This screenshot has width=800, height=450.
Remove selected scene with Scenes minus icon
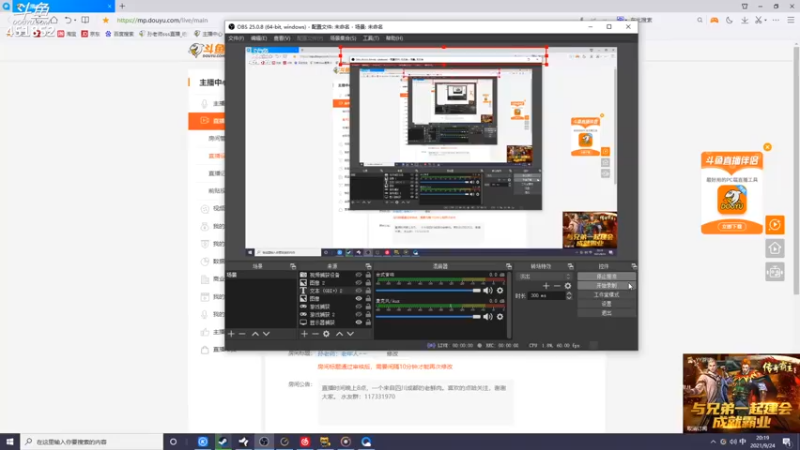click(x=242, y=334)
